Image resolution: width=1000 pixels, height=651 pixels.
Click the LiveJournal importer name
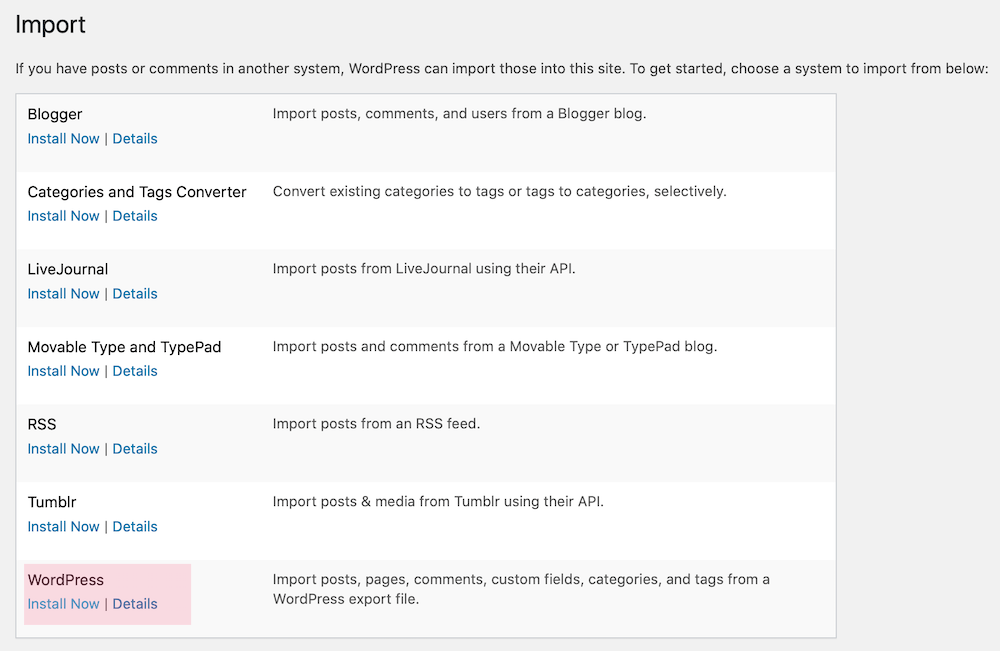[68, 270]
